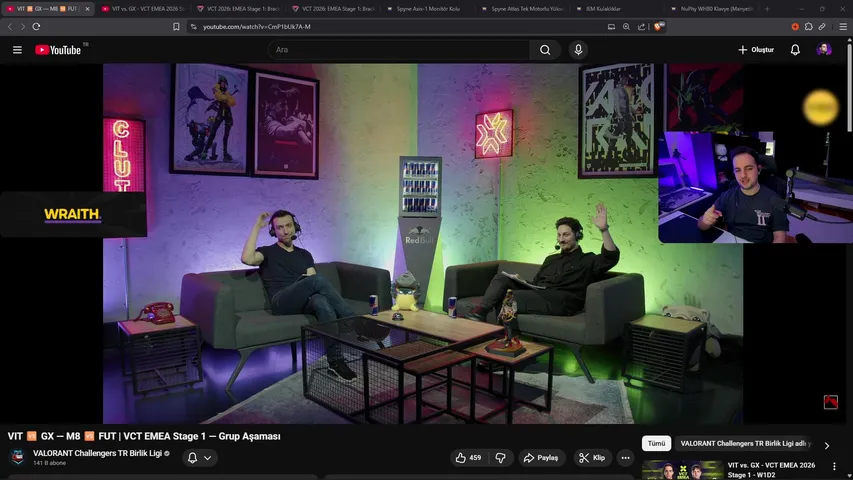Click the video title VIT GX M8 FUT
The image size is (853, 480).
[x=144, y=436]
